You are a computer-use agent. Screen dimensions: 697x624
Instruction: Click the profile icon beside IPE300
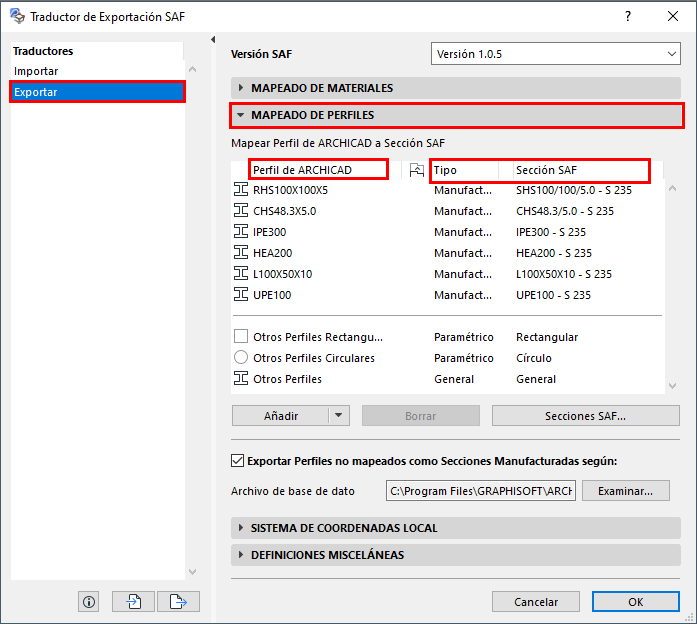[241, 231]
